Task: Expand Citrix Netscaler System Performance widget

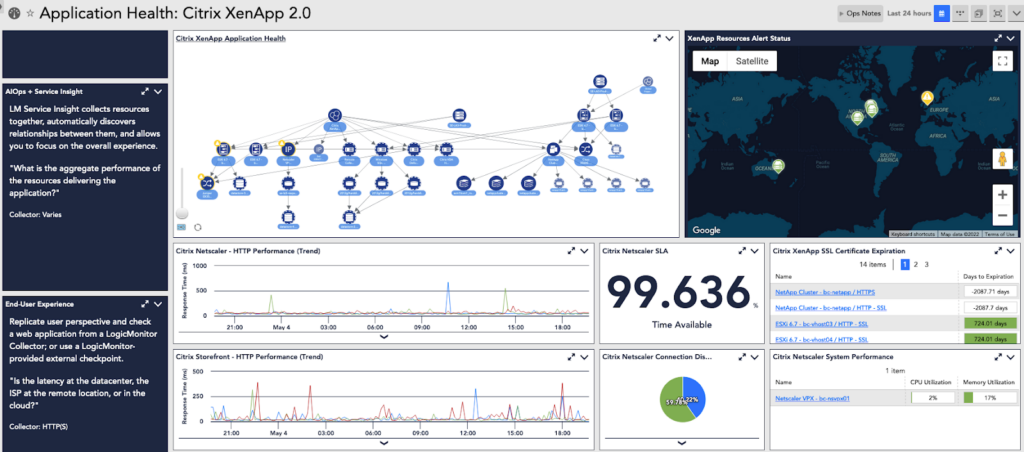Action: (x=999, y=357)
